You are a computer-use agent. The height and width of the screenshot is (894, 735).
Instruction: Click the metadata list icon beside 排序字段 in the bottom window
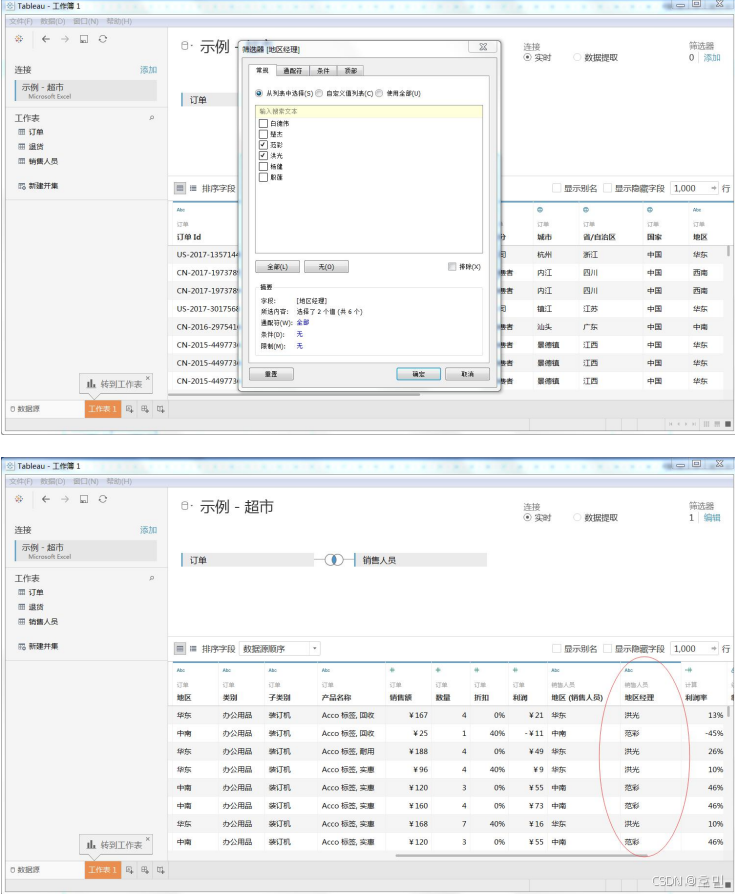(x=193, y=649)
